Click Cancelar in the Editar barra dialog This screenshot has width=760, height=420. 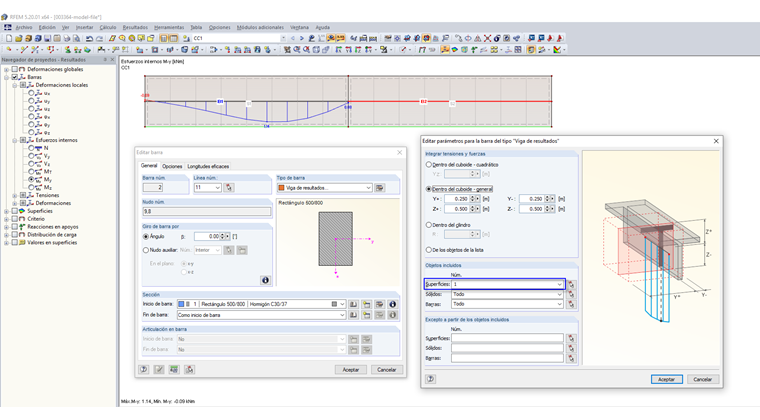pyautogui.click(x=385, y=369)
